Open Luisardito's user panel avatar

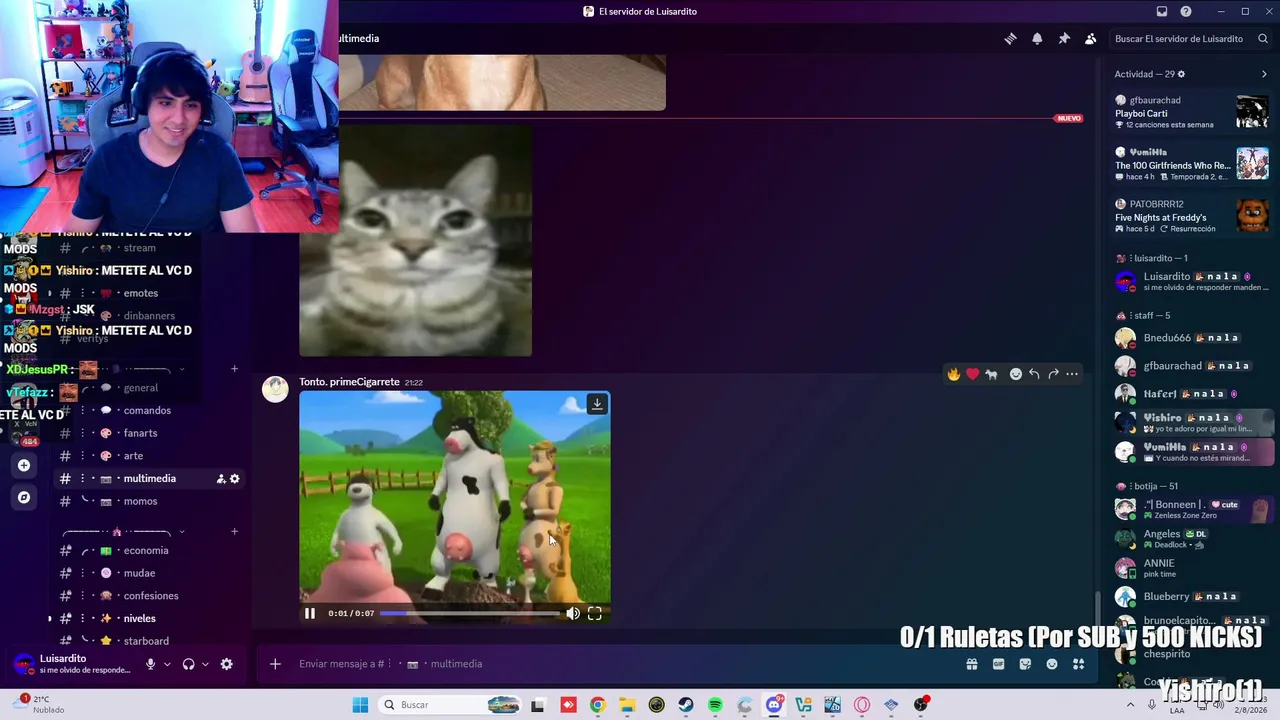(x=24, y=664)
